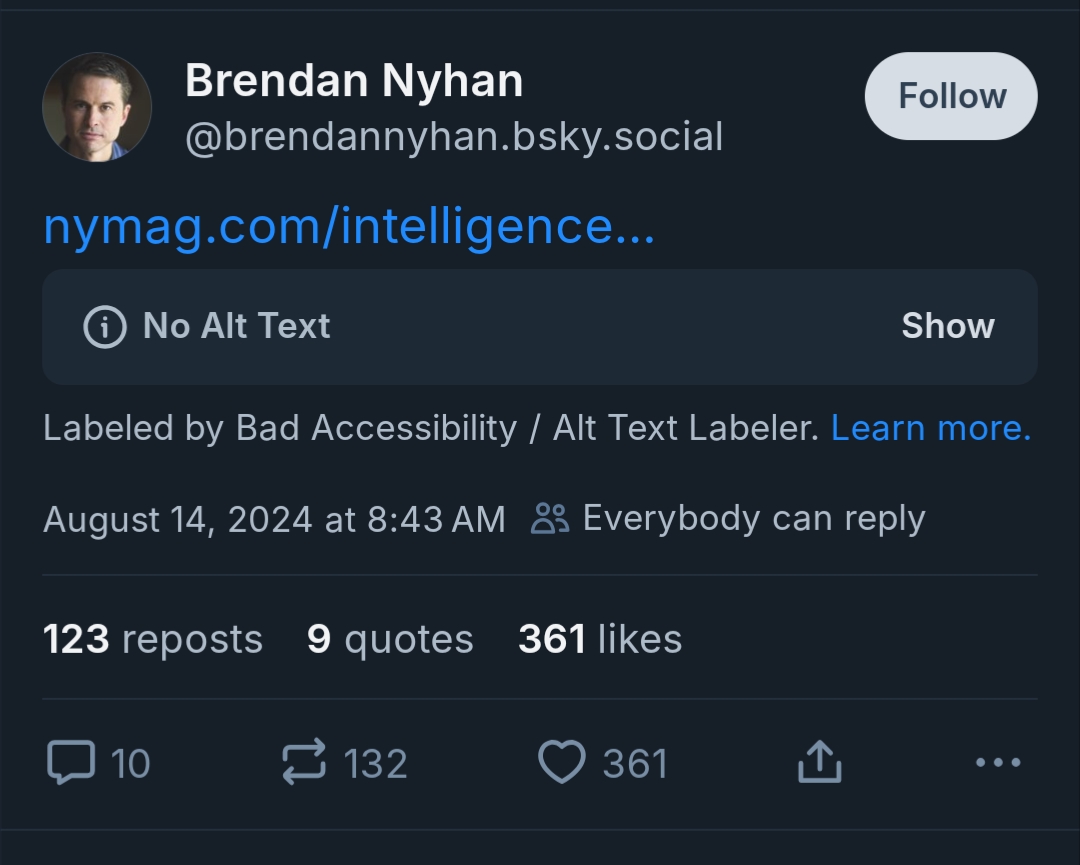Tap the share upload arrow icon

tap(820, 764)
